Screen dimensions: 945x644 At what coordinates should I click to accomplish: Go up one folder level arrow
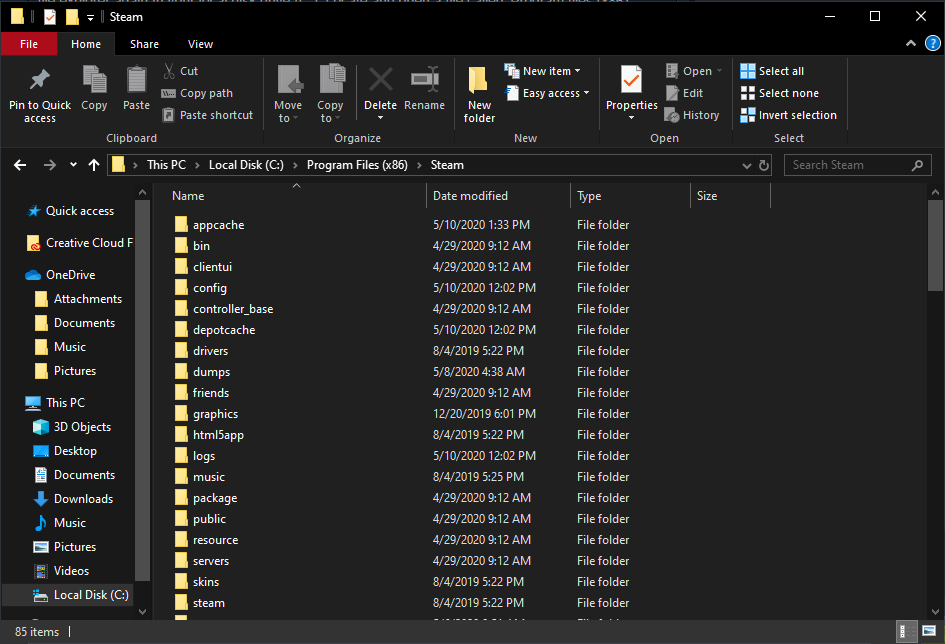pyautogui.click(x=93, y=165)
